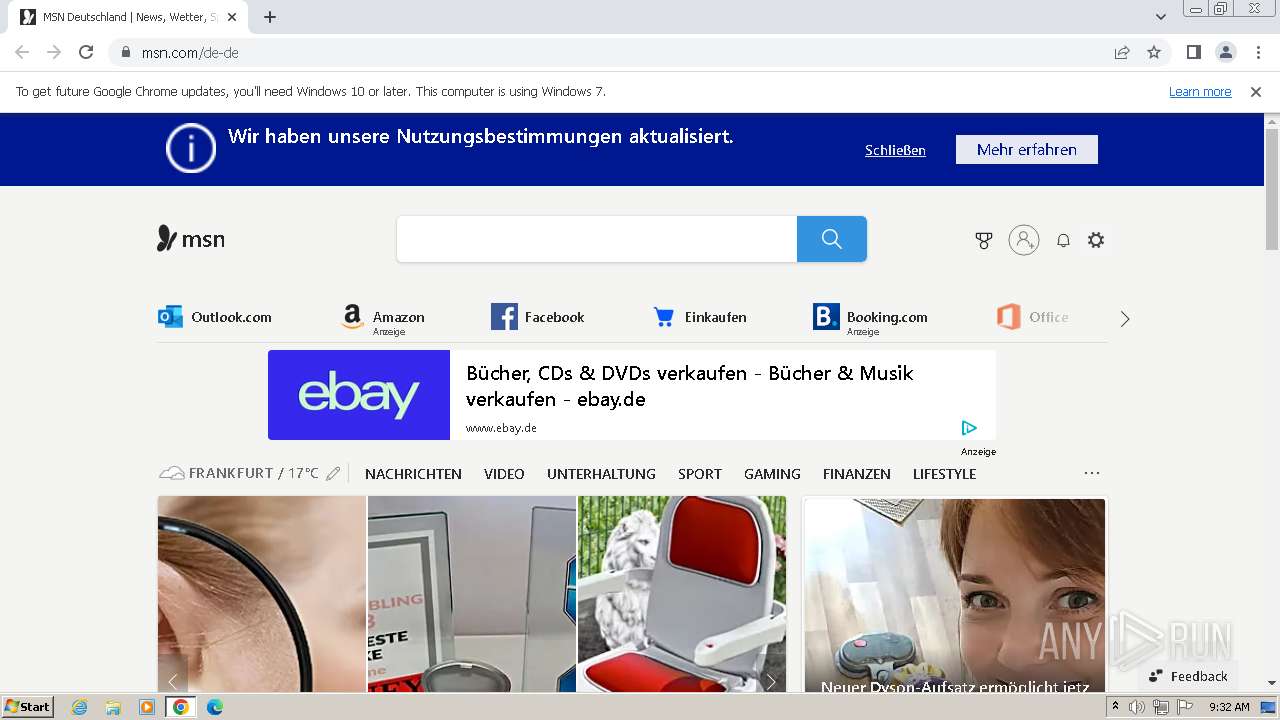Dismiss the Chrome update infobar
Viewport: 1280px width, 720px height.
pos(1256,91)
